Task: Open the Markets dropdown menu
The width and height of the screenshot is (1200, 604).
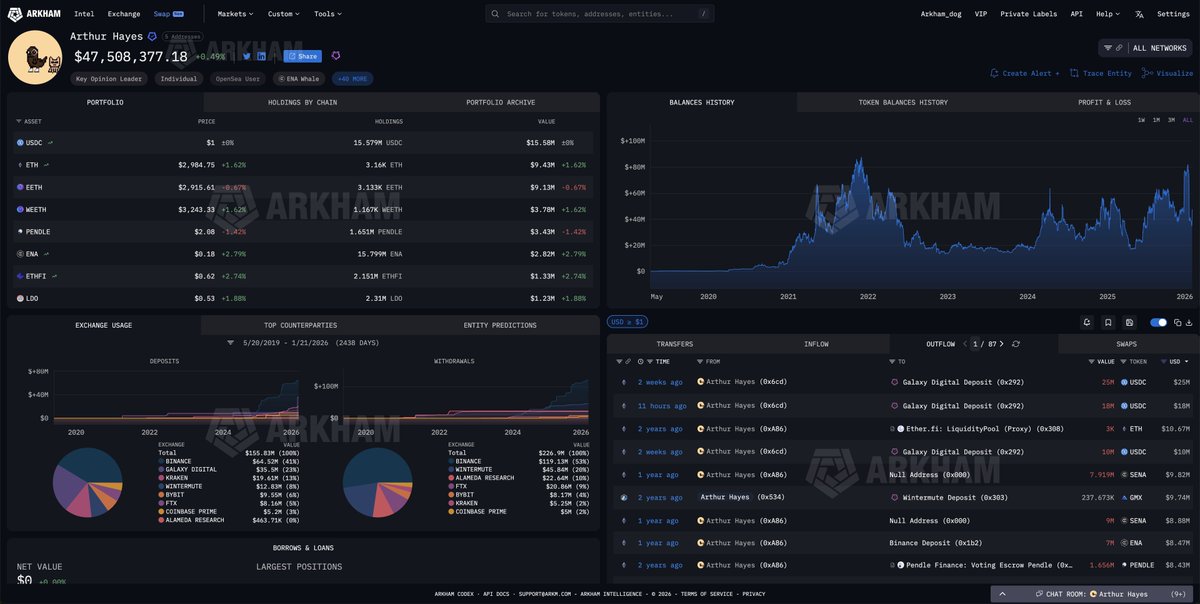Action: pyautogui.click(x=235, y=14)
